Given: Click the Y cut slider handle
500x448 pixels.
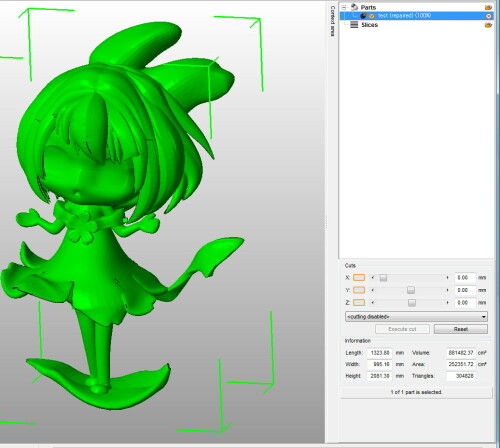Looking at the screenshot, I should [411, 290].
